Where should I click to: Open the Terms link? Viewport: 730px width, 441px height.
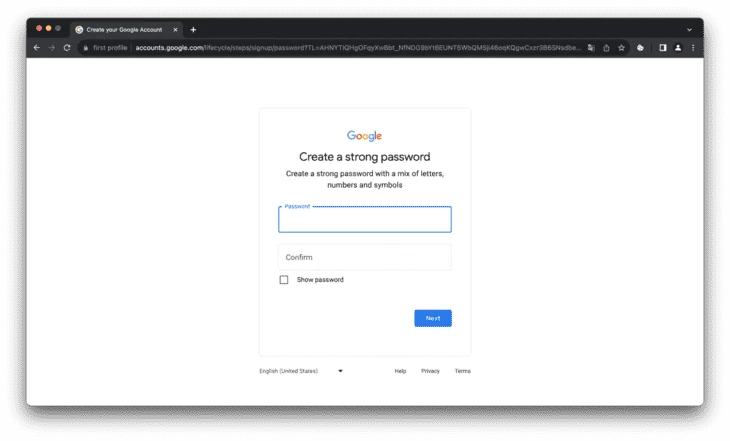click(x=462, y=371)
